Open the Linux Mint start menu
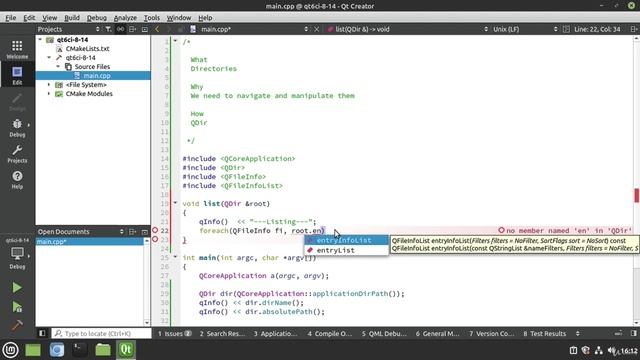The image size is (640, 360). click(x=10, y=350)
